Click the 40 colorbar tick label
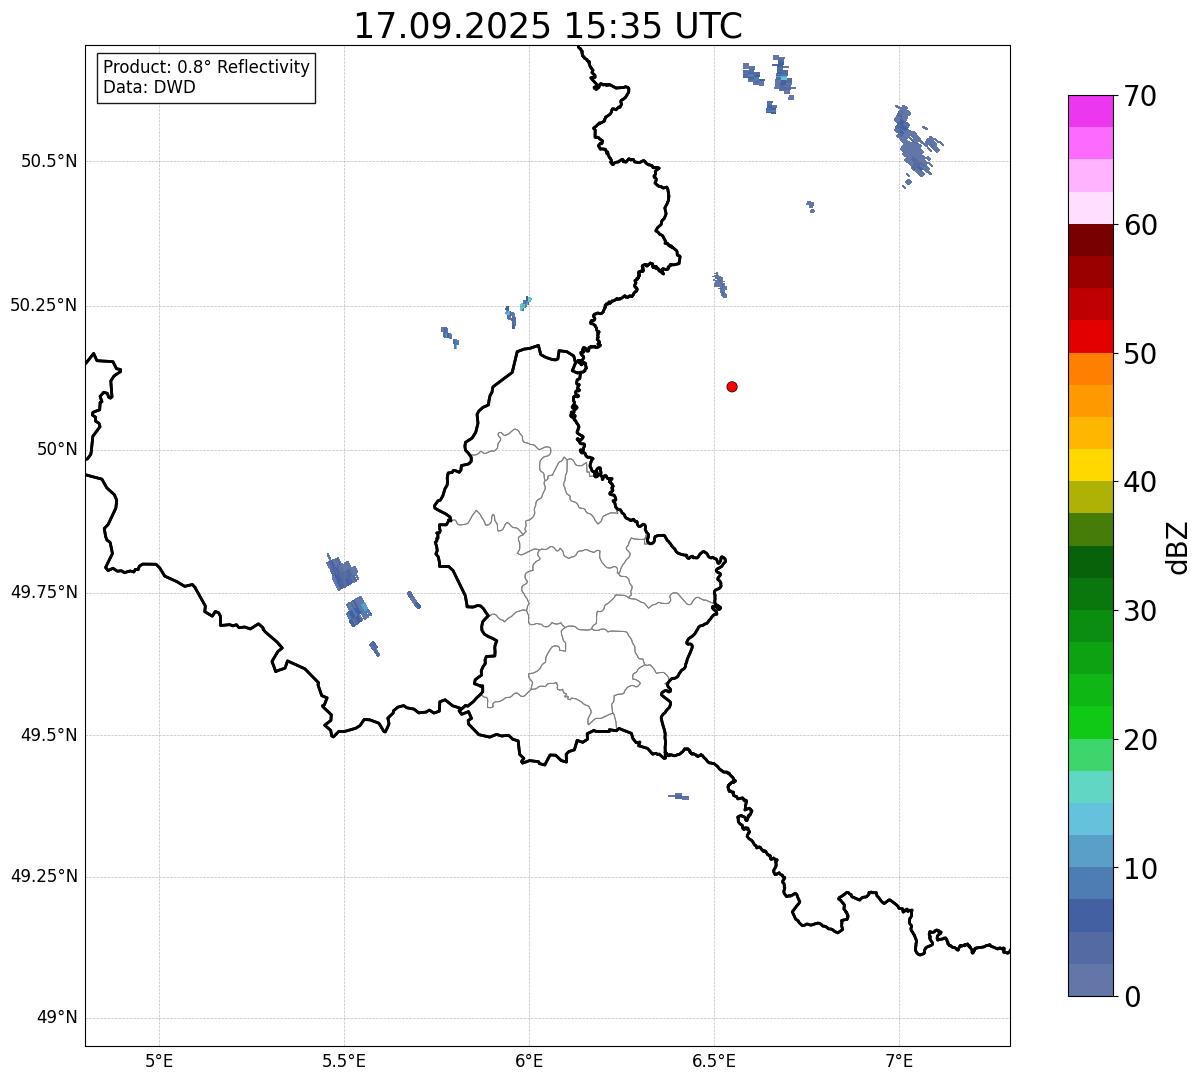The width and height of the screenshot is (1202, 1081). tap(1141, 482)
